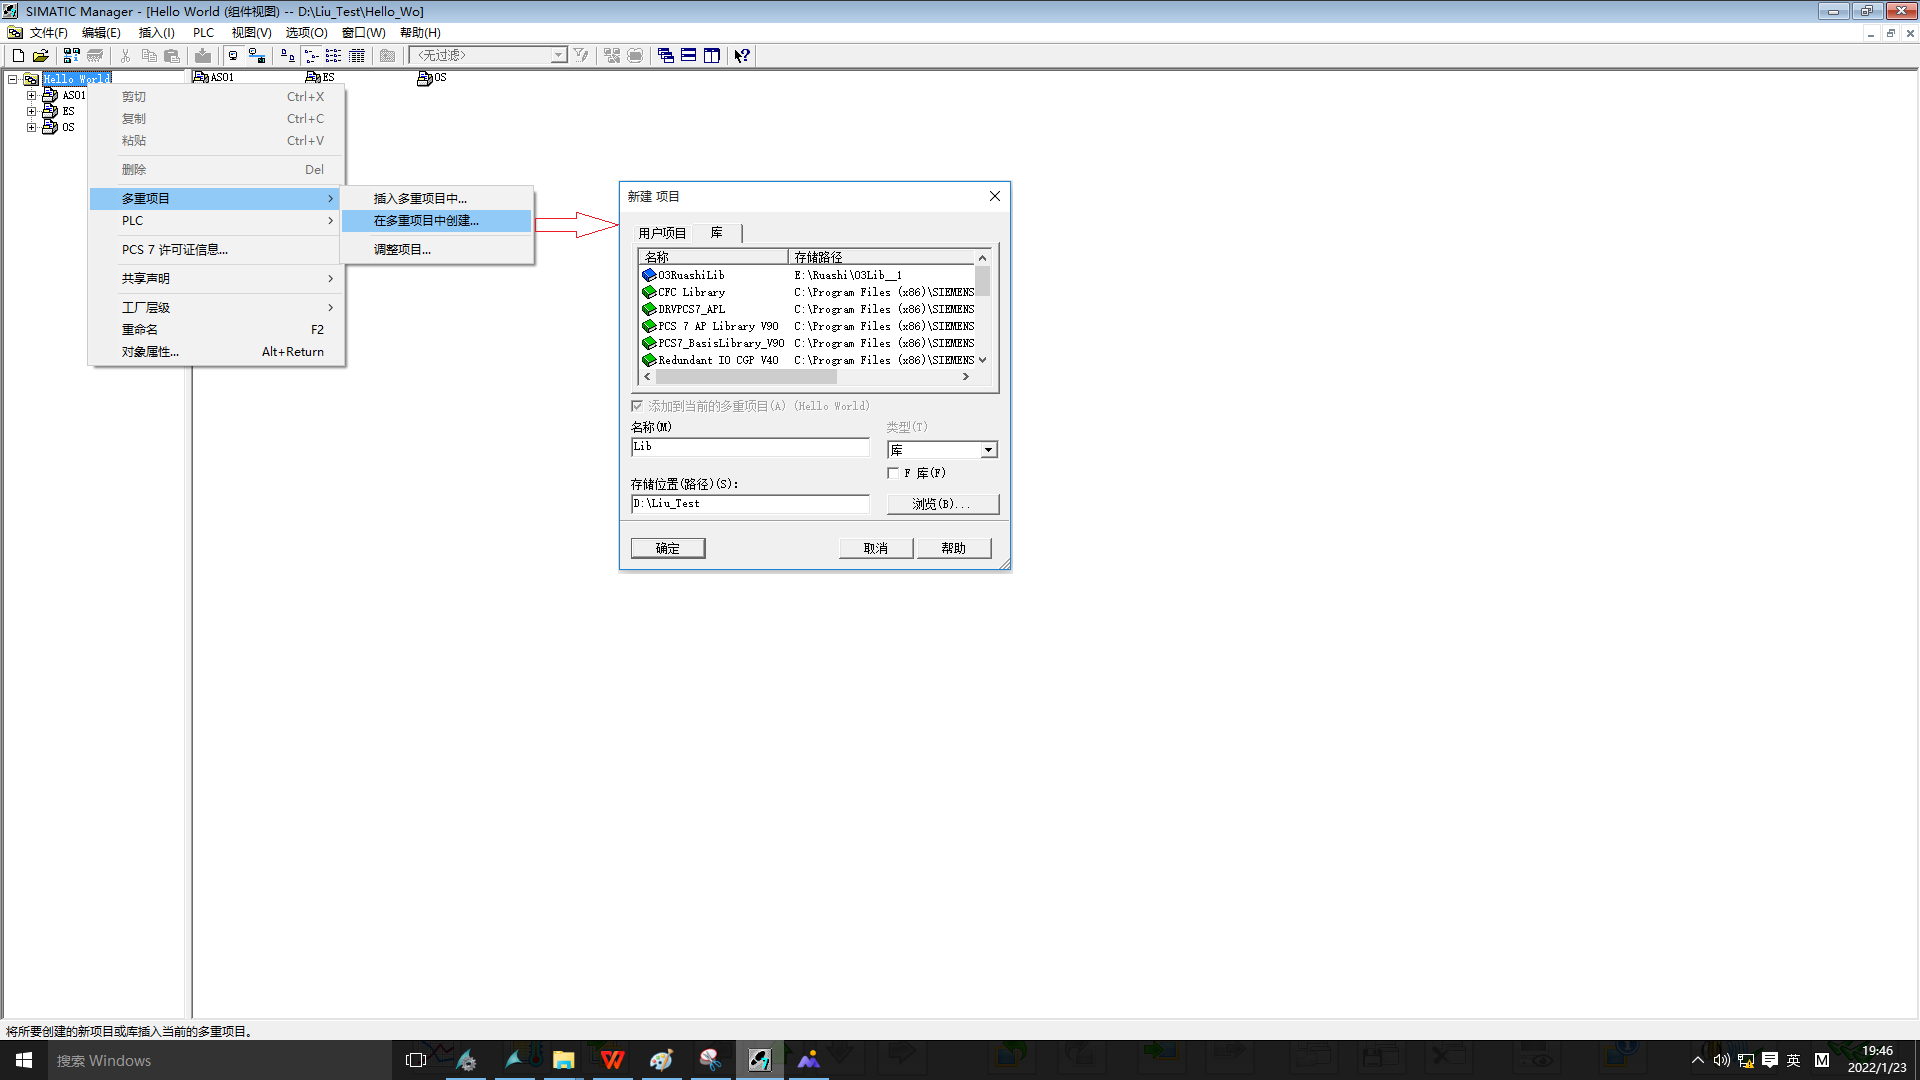Select 调整项目... submenu entry
Image resolution: width=1920 pixels, height=1080 pixels.
click(x=402, y=250)
